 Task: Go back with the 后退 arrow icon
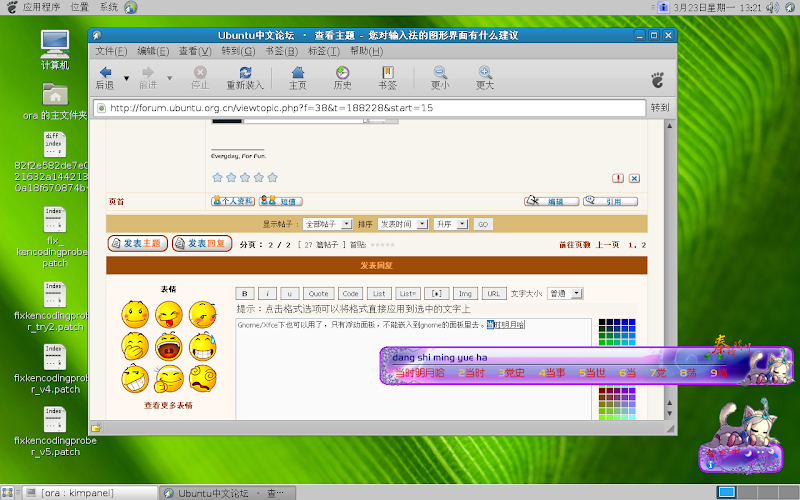(x=106, y=72)
